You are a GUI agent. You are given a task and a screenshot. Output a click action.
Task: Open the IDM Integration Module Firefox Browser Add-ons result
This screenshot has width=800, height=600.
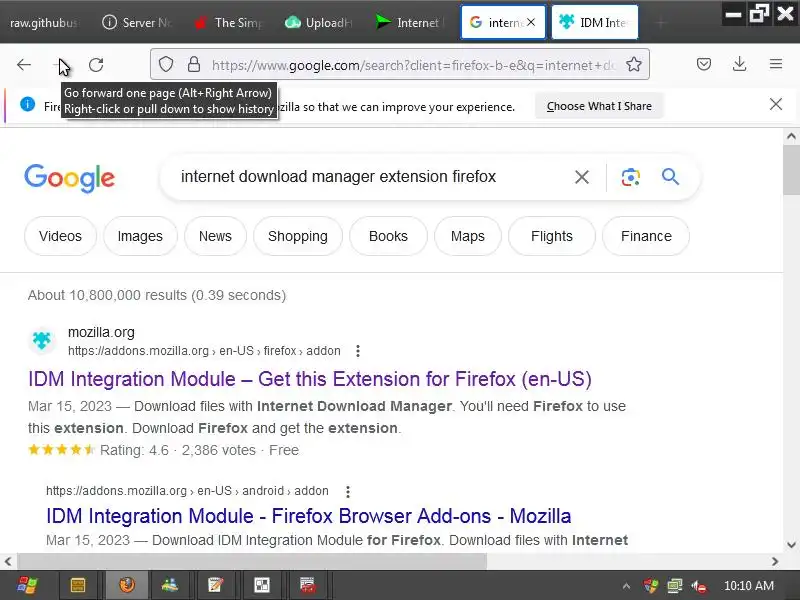point(308,516)
